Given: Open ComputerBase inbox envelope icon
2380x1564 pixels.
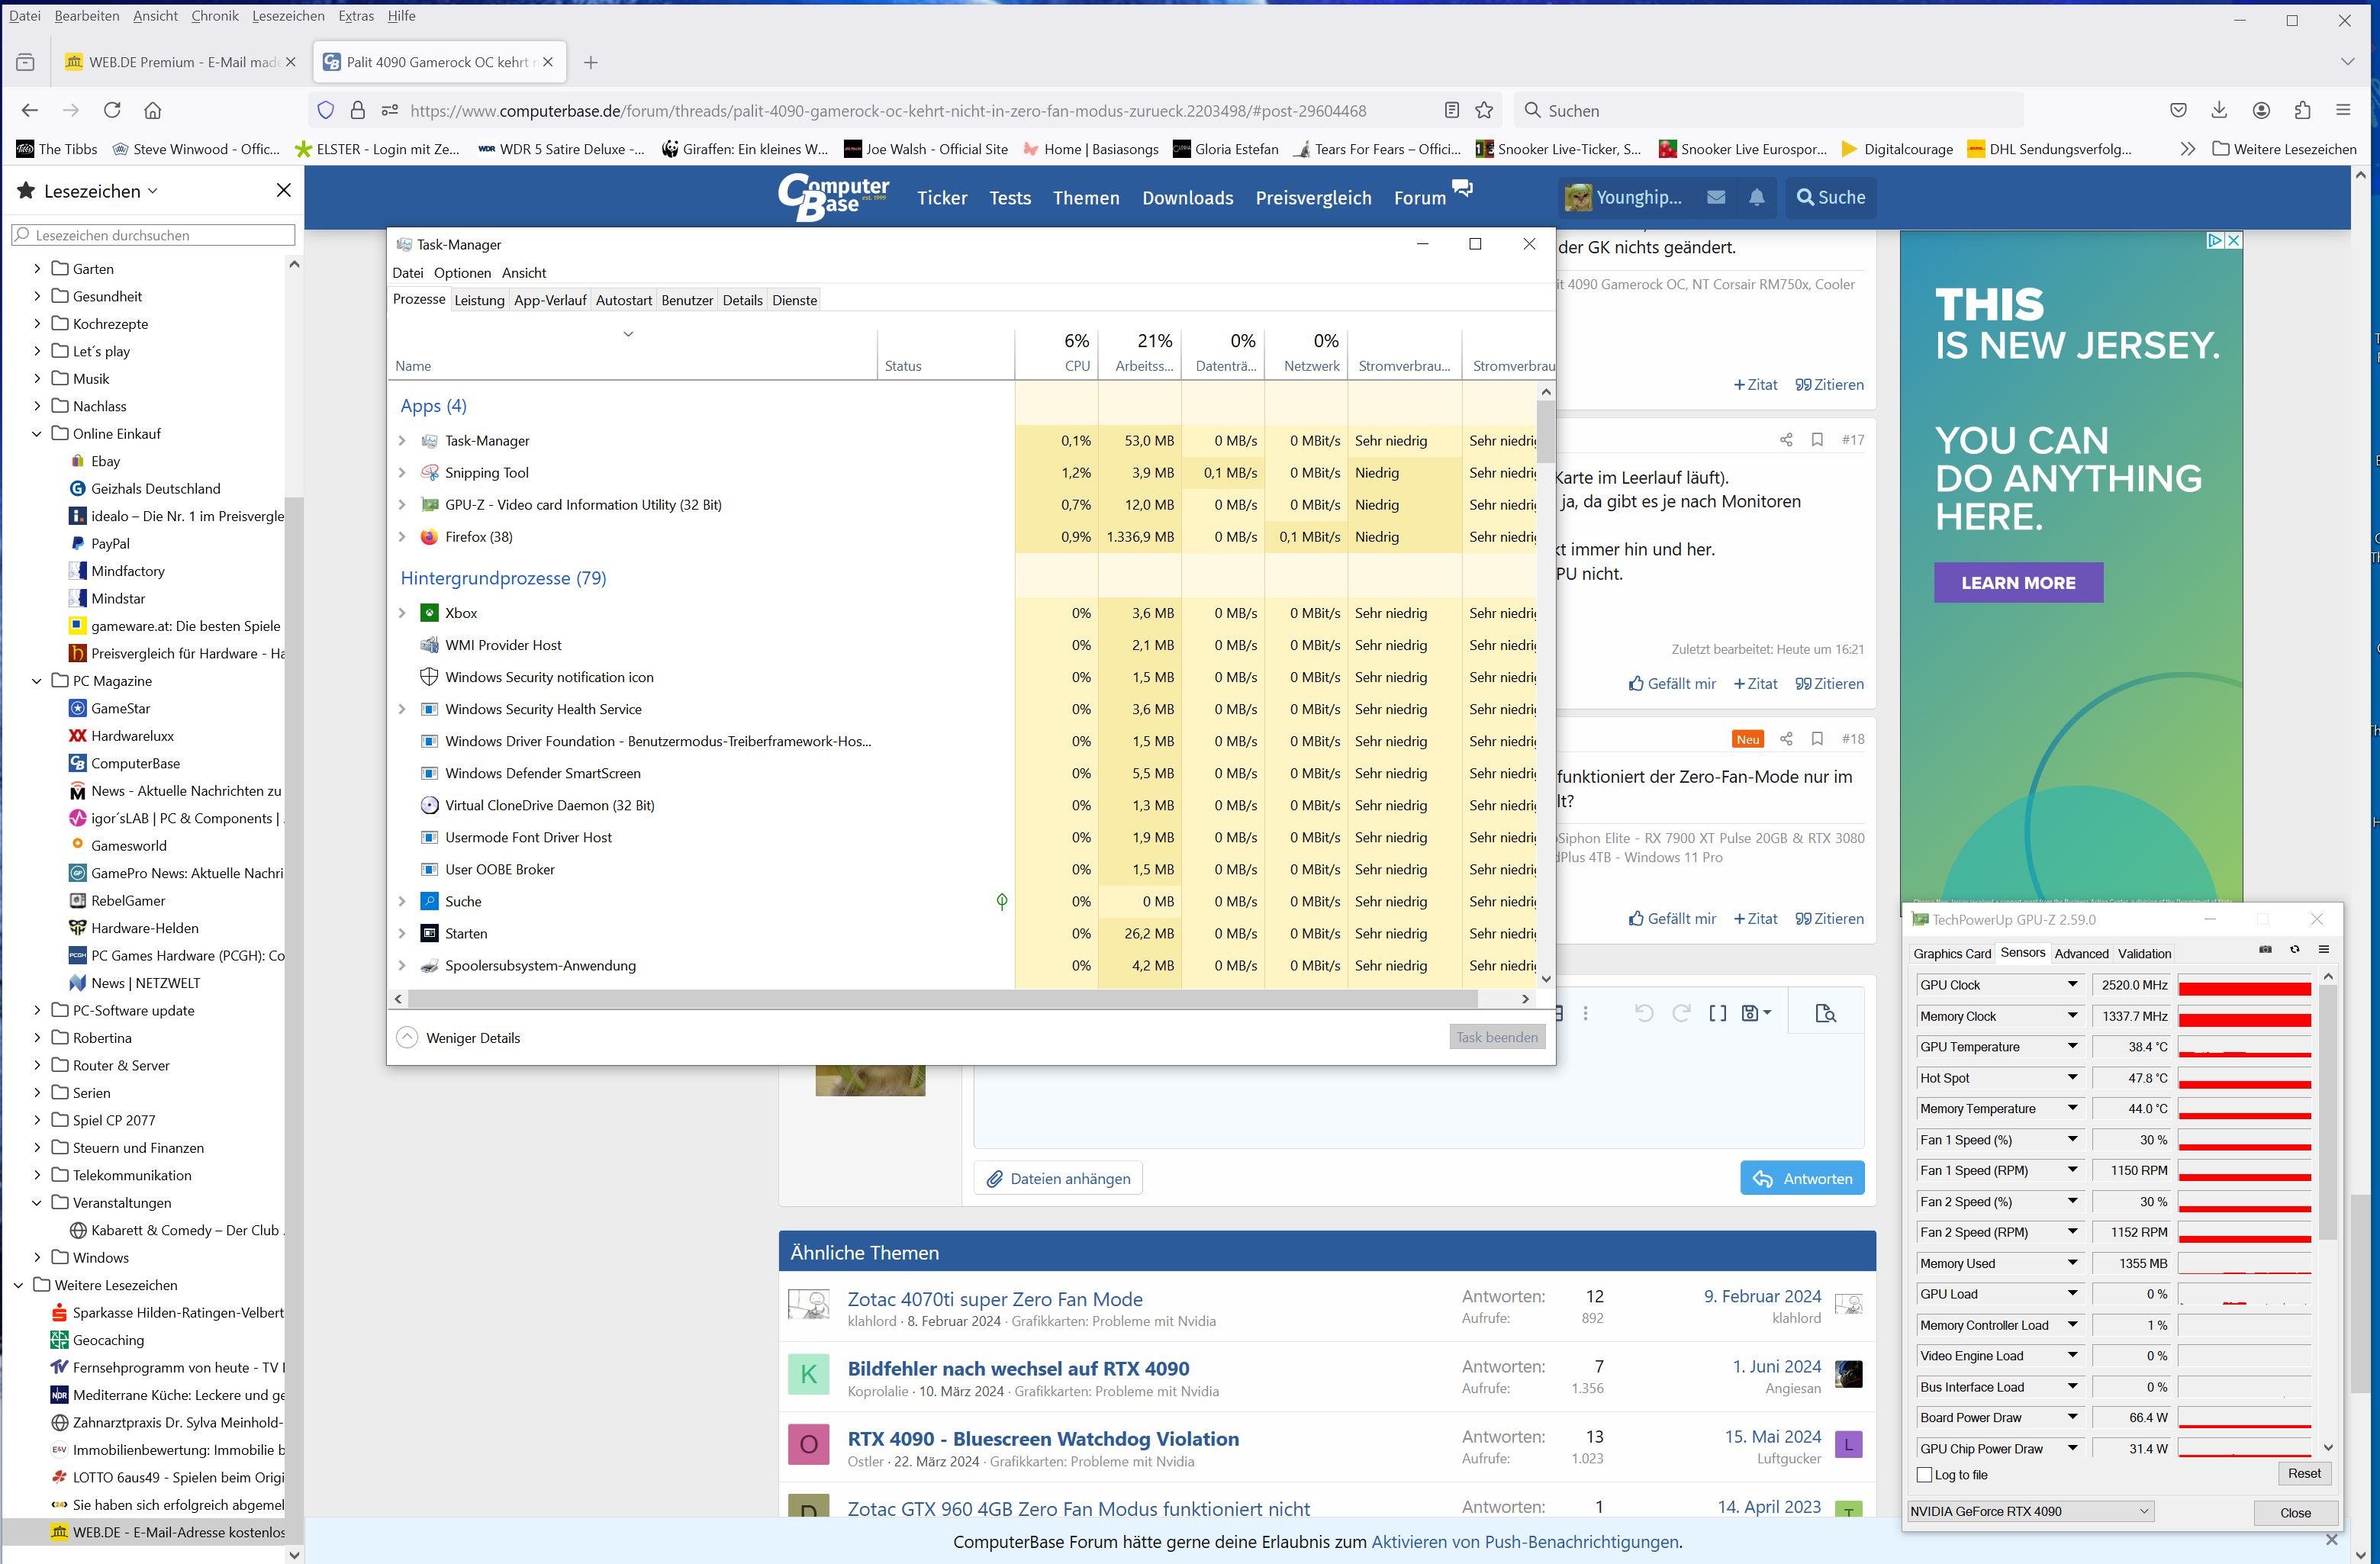Looking at the screenshot, I should tap(1716, 197).
